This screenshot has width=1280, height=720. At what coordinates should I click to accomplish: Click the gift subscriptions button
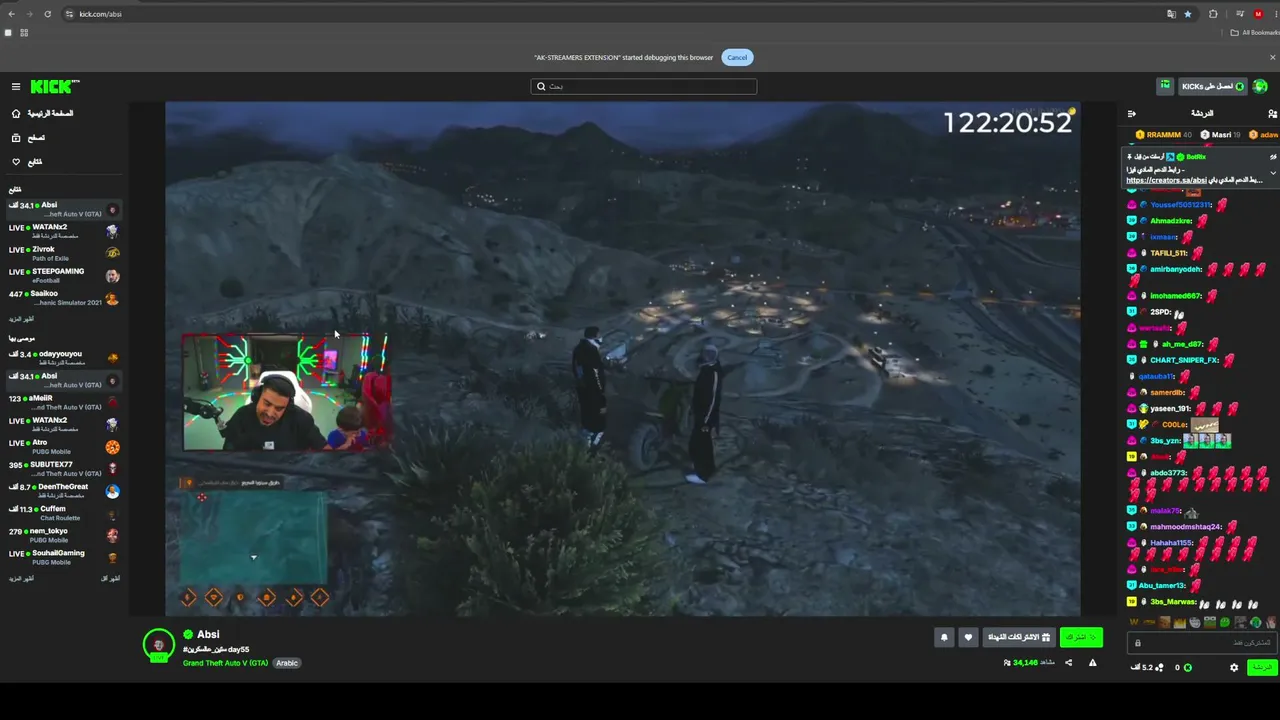pos(1019,637)
